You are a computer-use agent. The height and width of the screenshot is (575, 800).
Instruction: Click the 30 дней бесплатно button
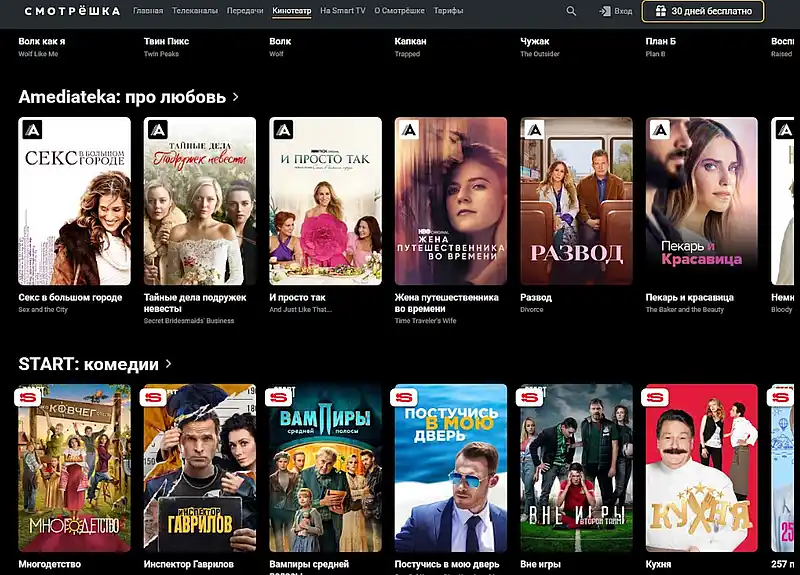point(703,11)
